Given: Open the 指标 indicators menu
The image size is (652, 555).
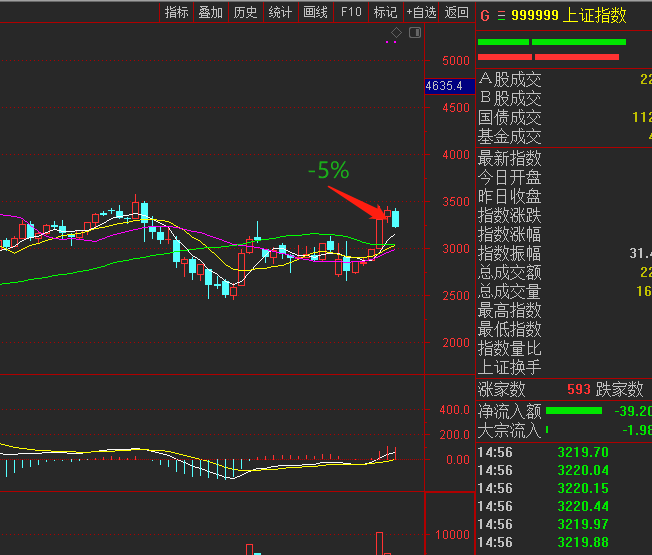Looking at the screenshot, I should point(176,12).
